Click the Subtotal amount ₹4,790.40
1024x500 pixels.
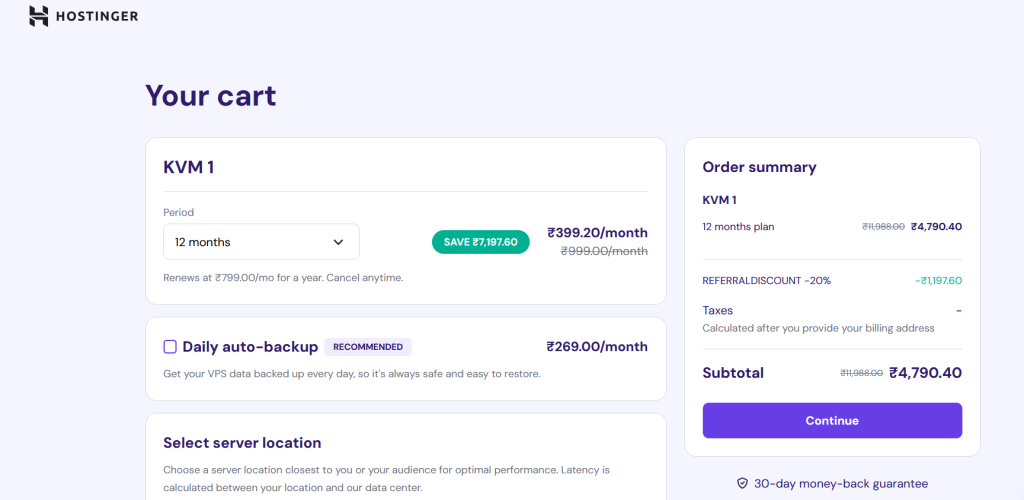point(925,373)
